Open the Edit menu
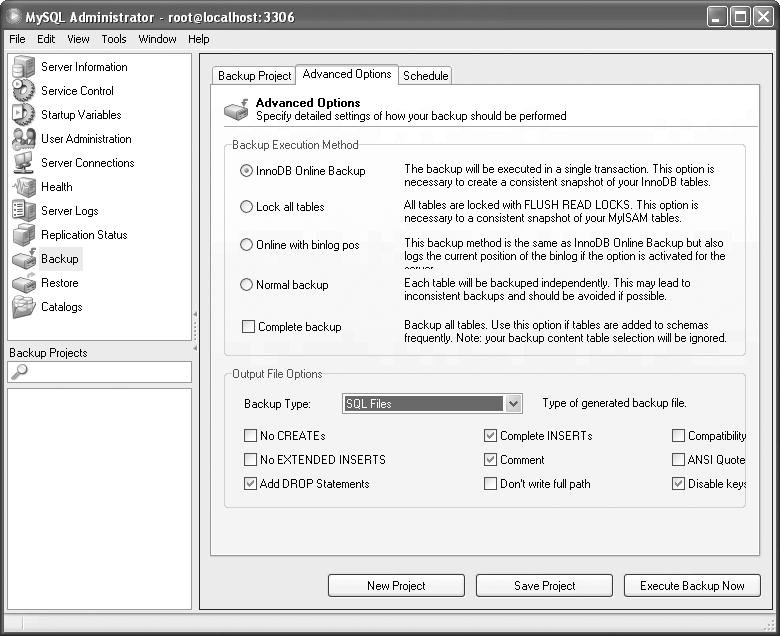The image size is (780, 636). point(46,39)
